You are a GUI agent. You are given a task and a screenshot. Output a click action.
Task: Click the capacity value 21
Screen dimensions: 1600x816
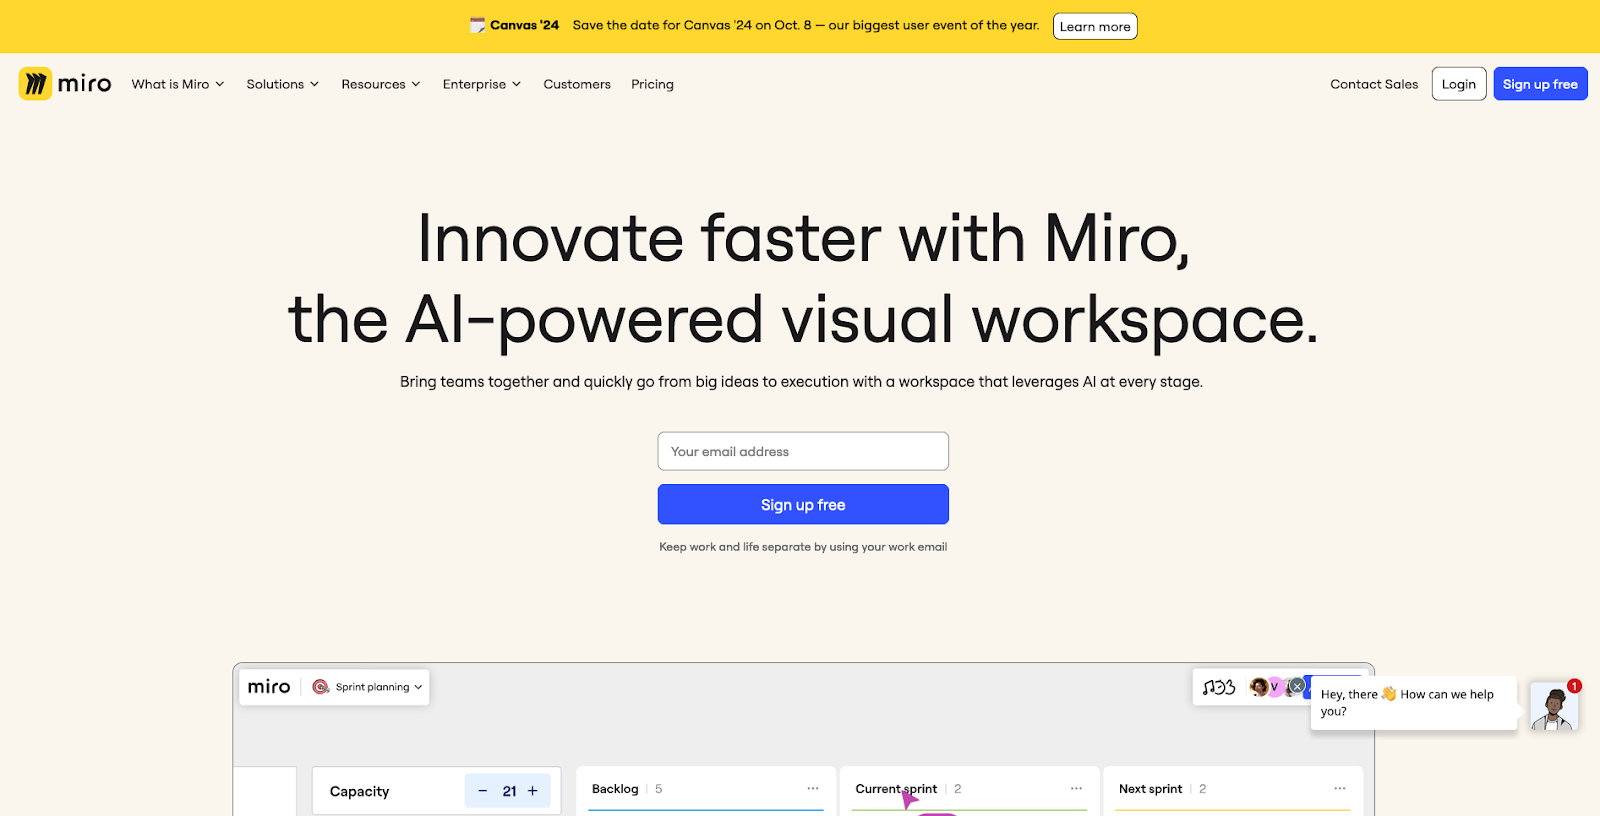[509, 791]
